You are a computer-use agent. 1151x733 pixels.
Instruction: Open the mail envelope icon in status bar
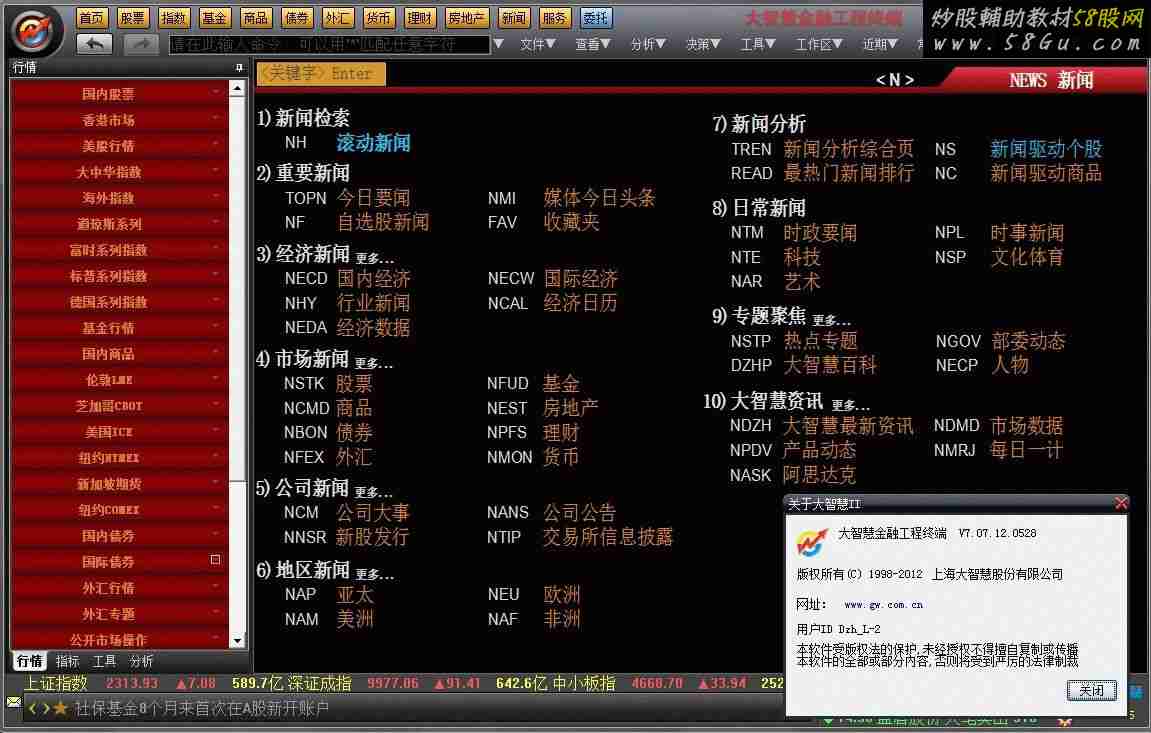(13, 702)
